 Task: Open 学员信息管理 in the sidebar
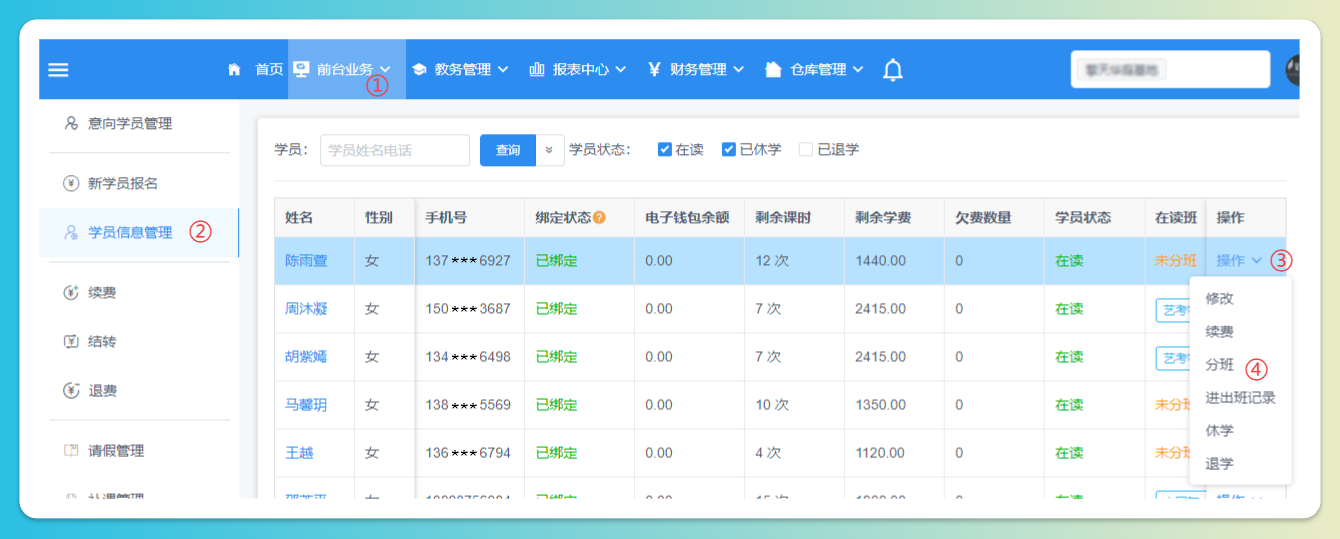tap(130, 232)
